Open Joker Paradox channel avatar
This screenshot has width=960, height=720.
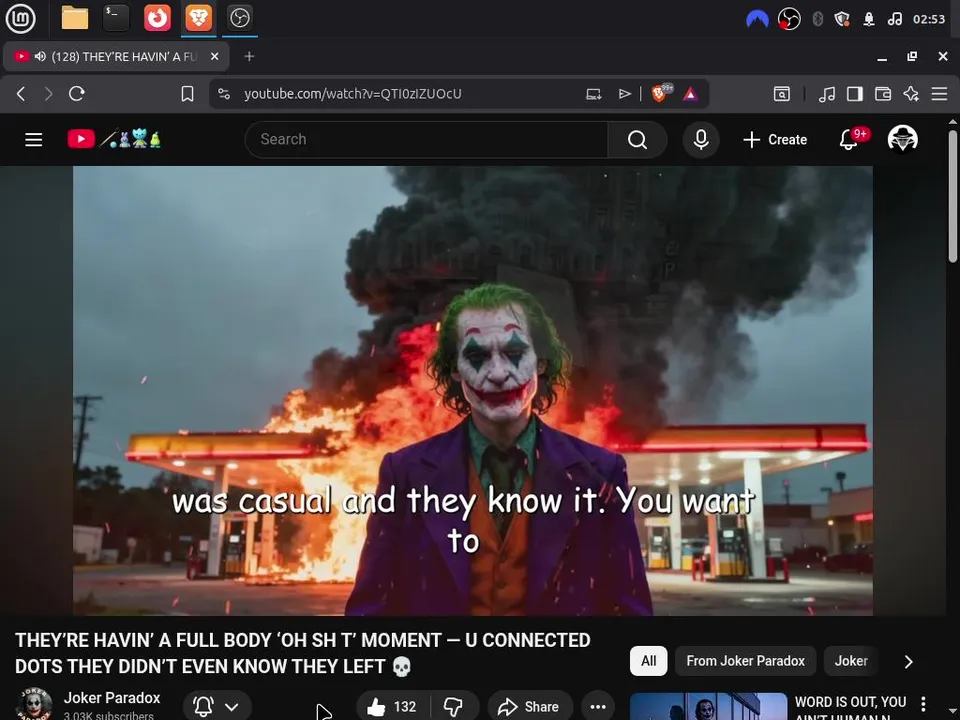(x=33, y=704)
